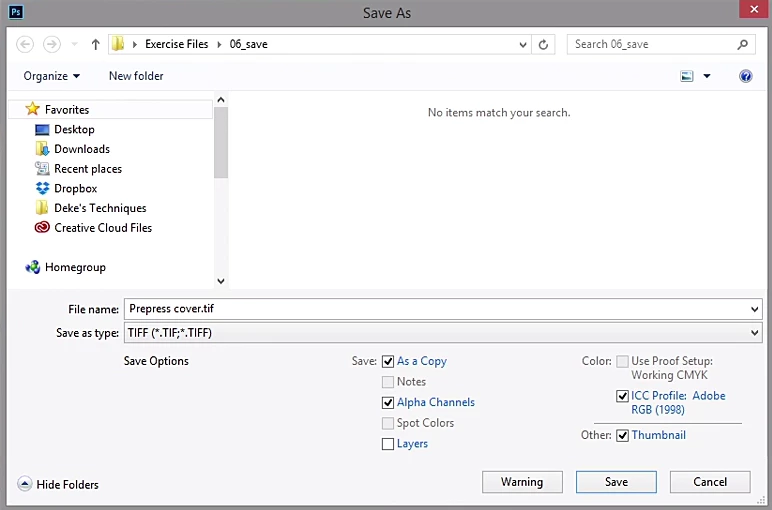Click the Desktop monitor icon

tap(42, 130)
